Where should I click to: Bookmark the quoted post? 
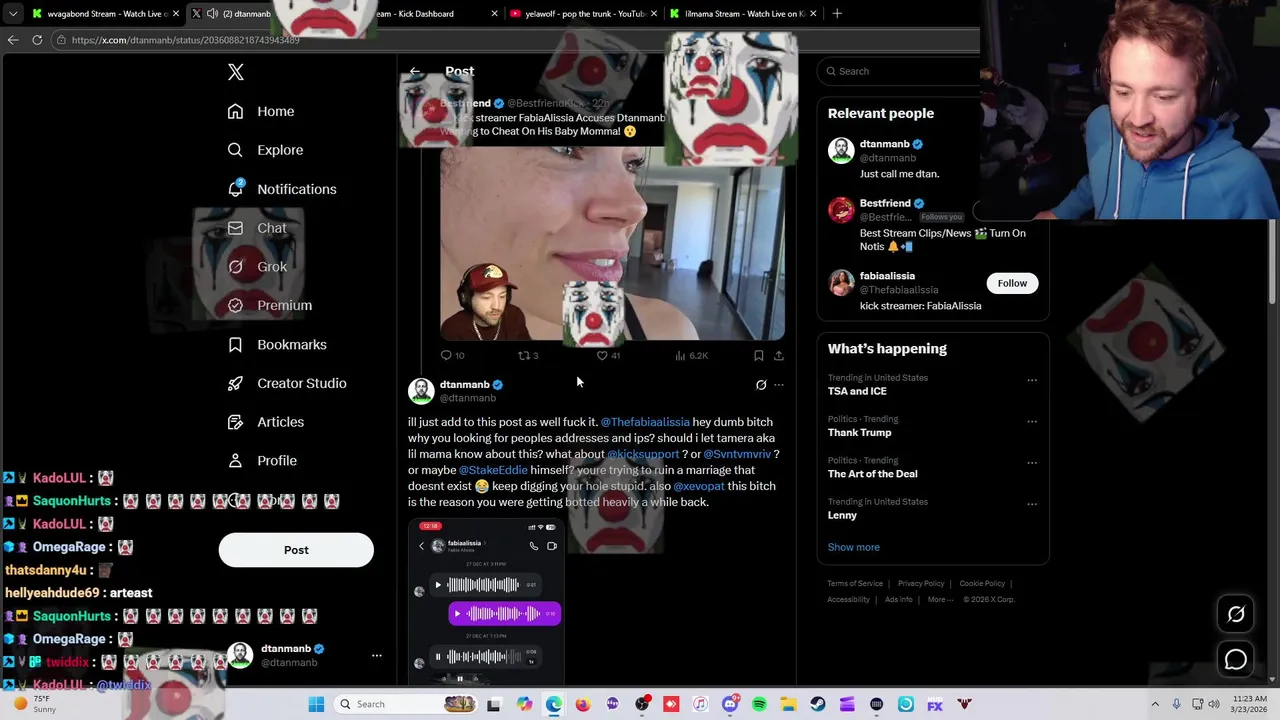click(x=759, y=355)
